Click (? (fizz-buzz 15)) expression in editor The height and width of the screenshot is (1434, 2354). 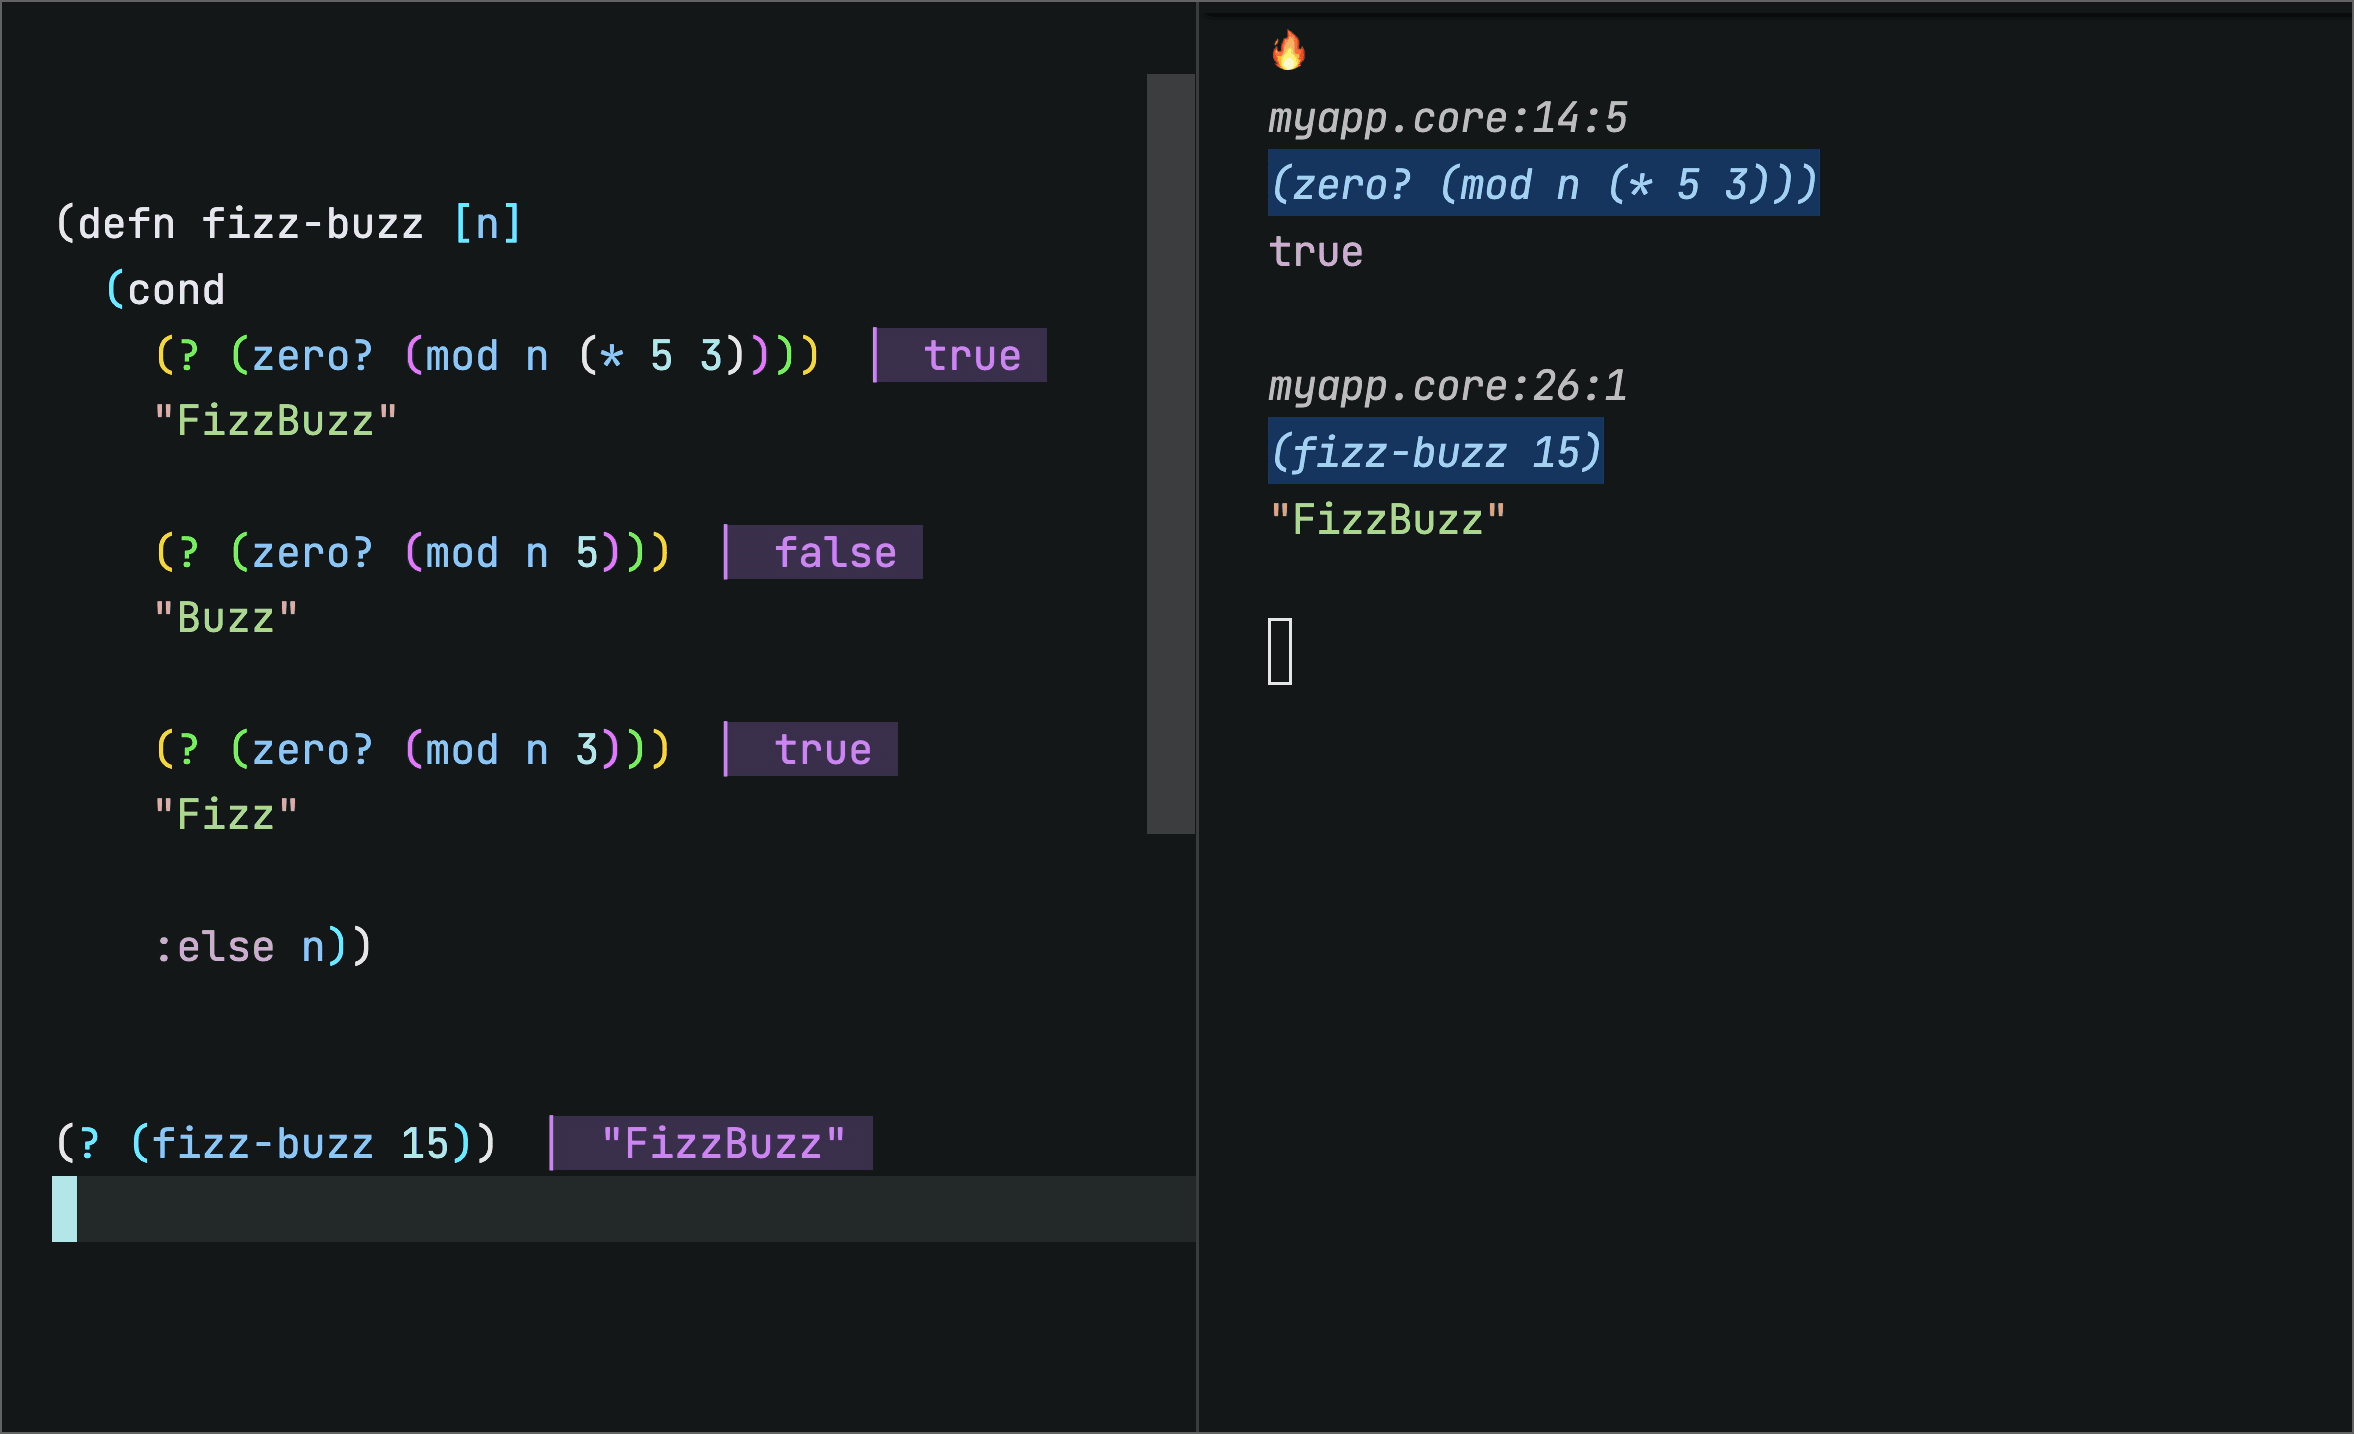[276, 1143]
